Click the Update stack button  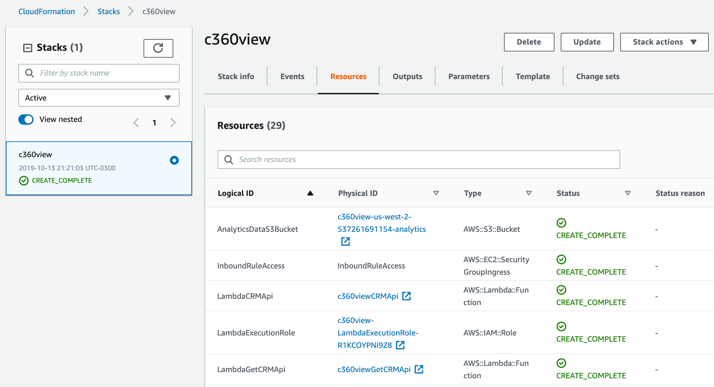[587, 42]
